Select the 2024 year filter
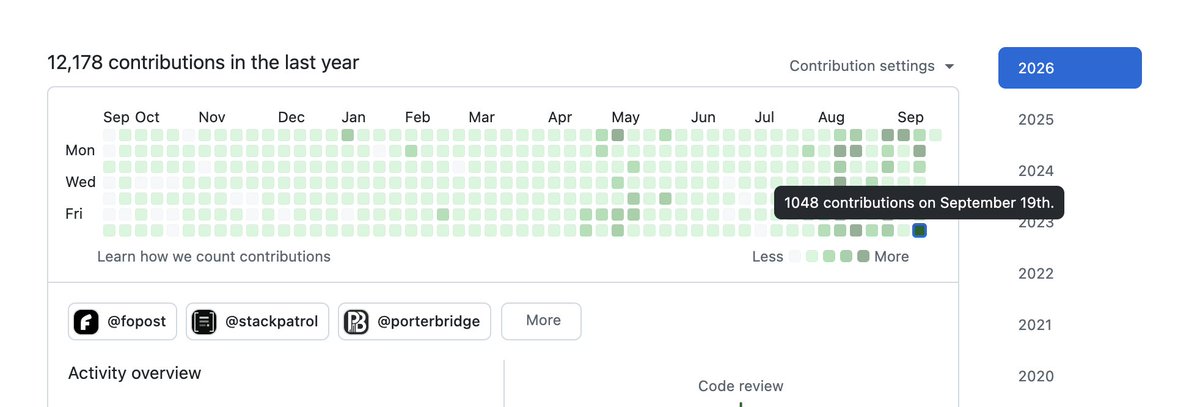This screenshot has width=1200, height=407. coord(1036,171)
